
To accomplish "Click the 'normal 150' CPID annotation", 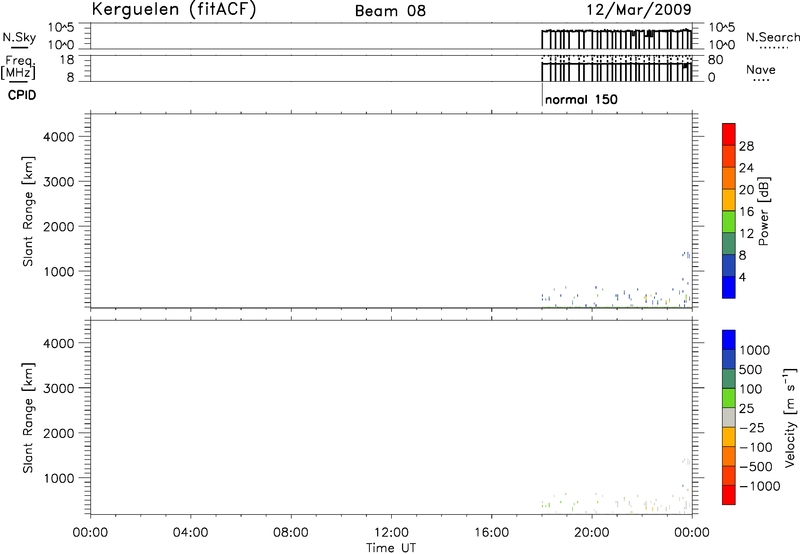I will (581, 99).
